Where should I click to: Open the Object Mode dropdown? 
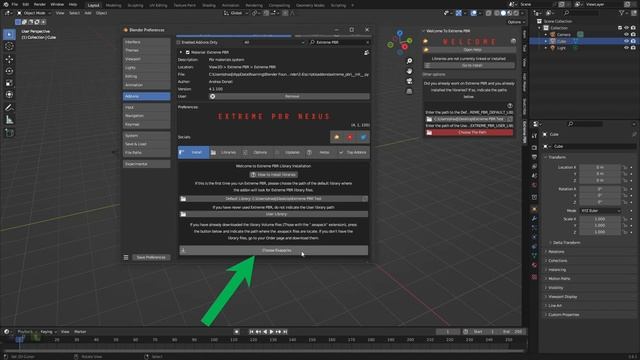tap(33, 13)
